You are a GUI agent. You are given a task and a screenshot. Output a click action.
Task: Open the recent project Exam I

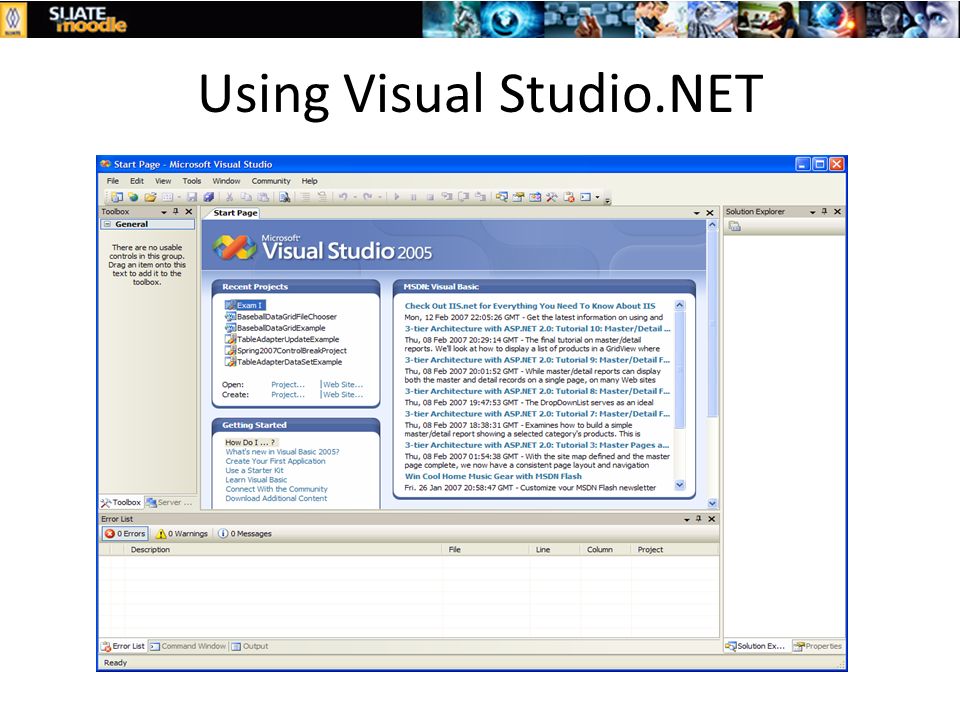coord(245,305)
